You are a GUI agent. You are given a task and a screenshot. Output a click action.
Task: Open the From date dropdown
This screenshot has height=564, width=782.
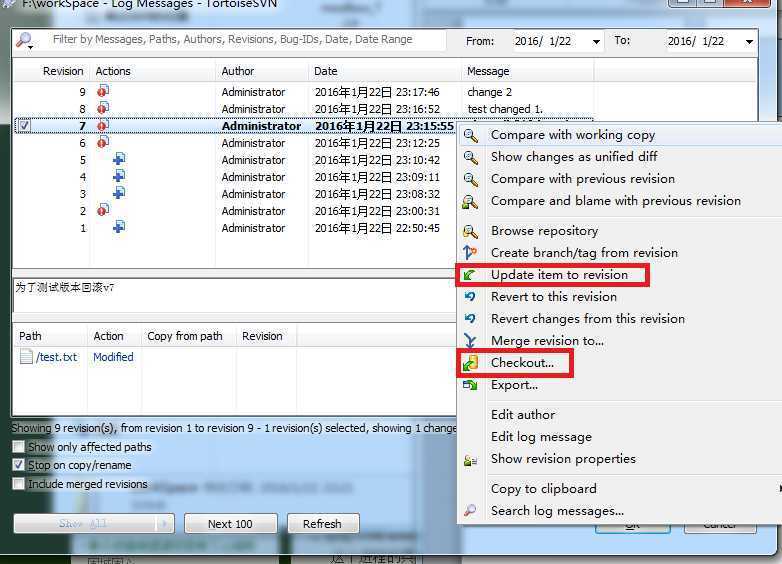(x=596, y=42)
